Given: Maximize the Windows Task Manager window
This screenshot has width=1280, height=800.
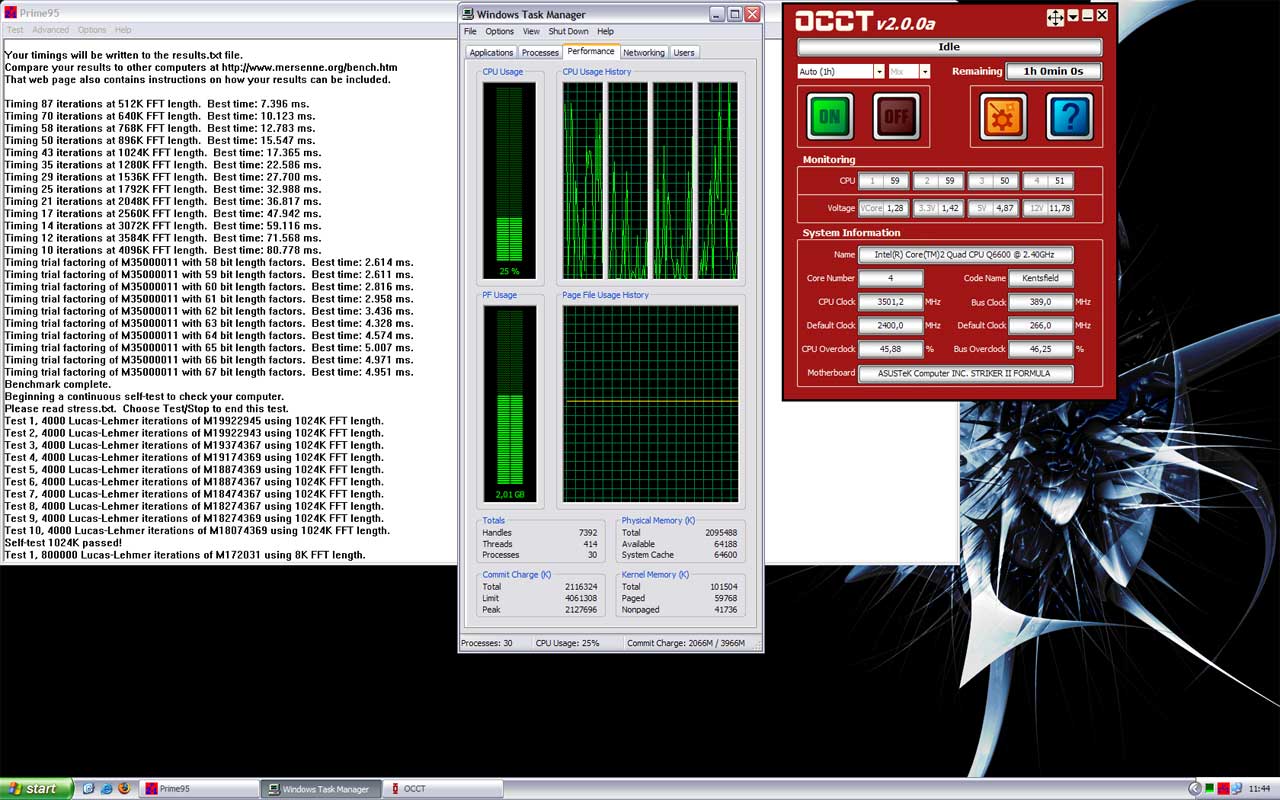Looking at the screenshot, I should coord(735,14).
